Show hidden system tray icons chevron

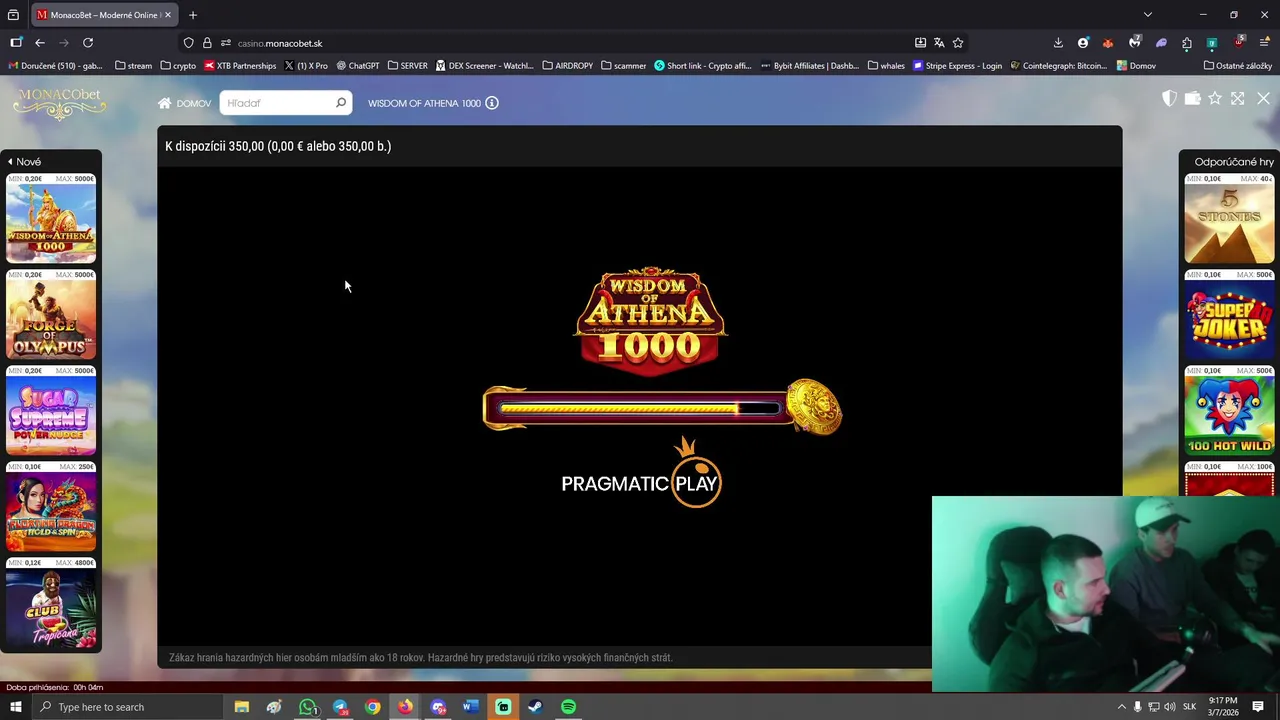coord(1121,707)
